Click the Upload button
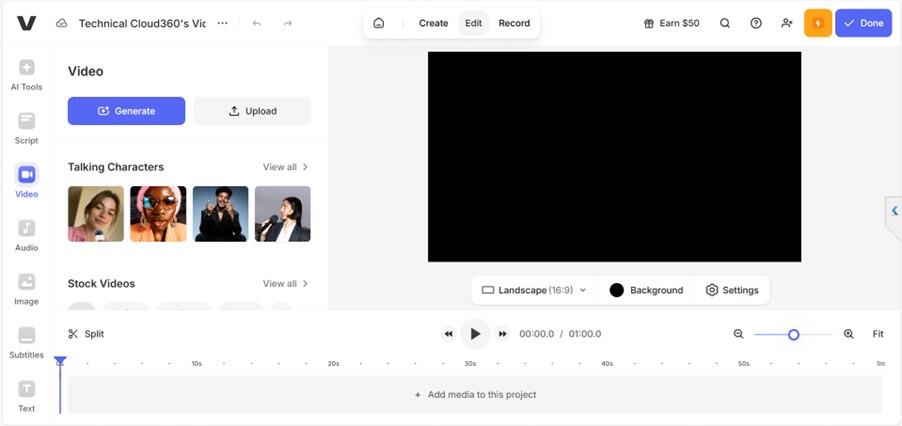 pos(253,111)
